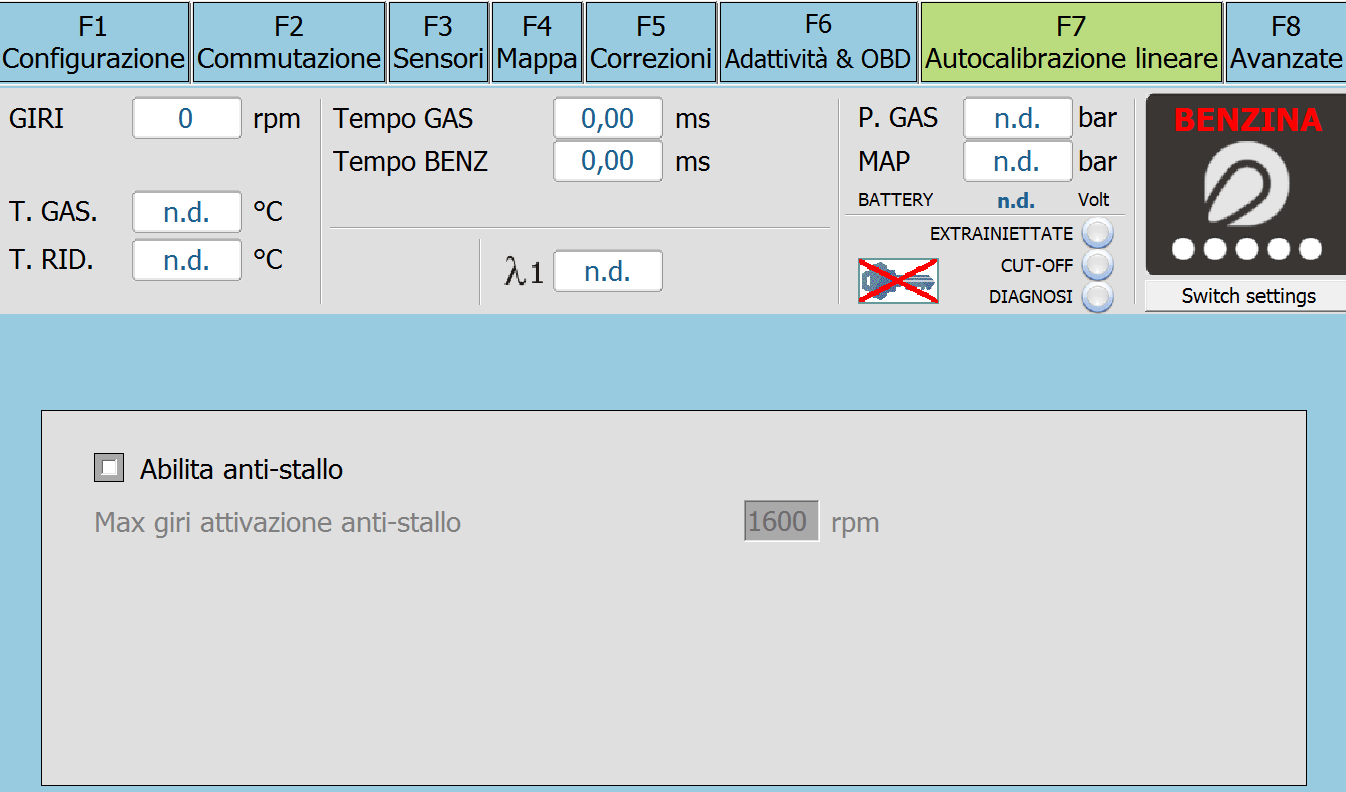Click the Max giri anti-stallo rpm field
Viewport: 1346px width, 792px height.
(781, 521)
